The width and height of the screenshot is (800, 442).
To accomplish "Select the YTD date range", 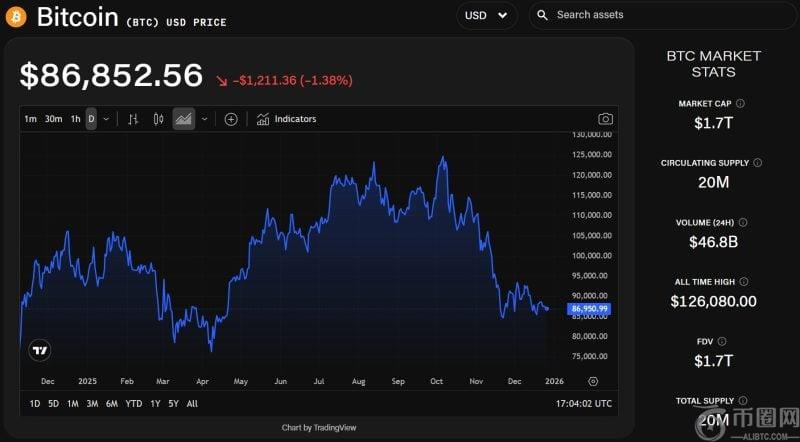I will (133, 404).
